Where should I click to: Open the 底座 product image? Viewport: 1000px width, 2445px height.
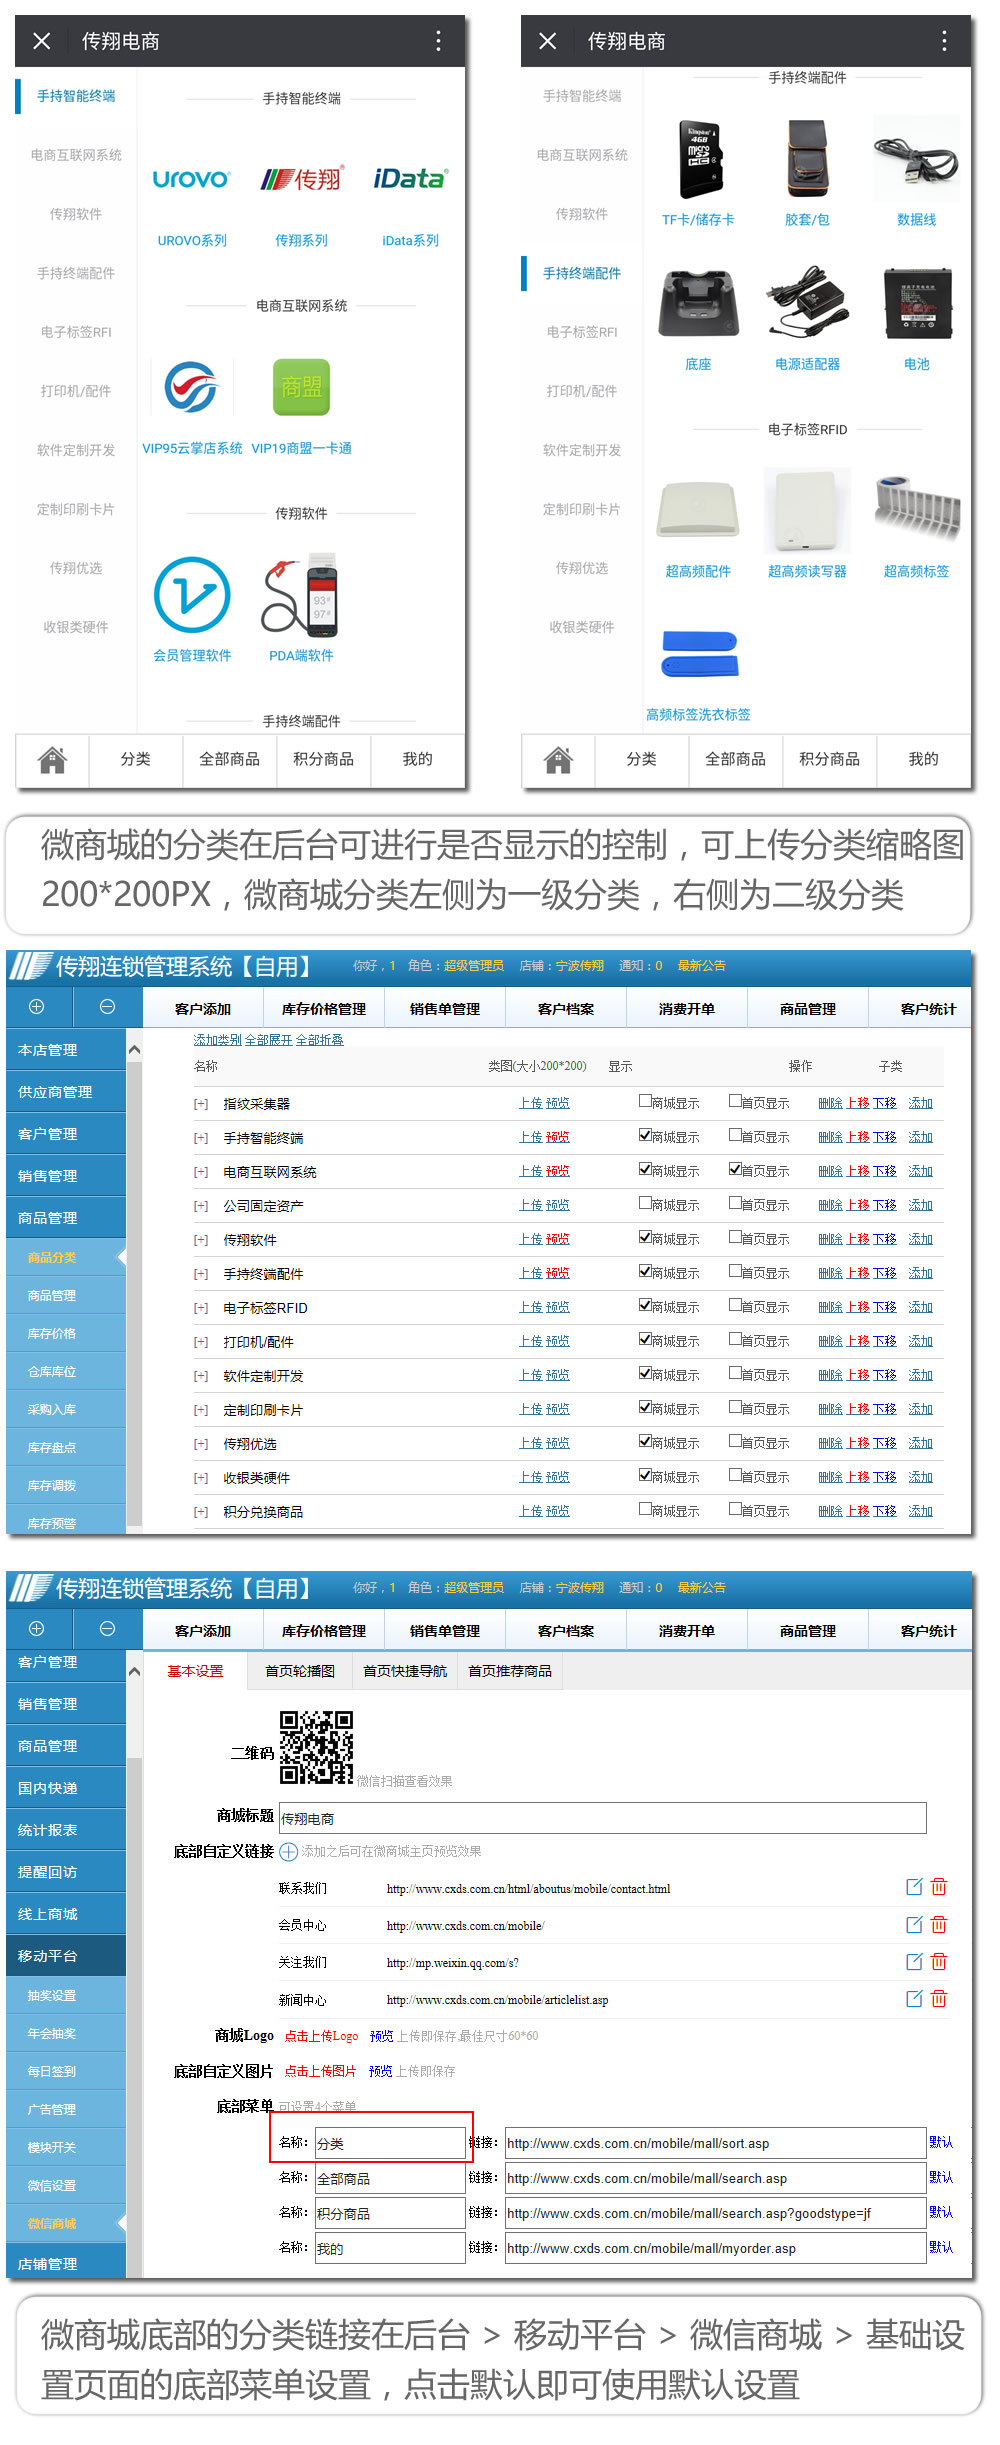(698, 304)
